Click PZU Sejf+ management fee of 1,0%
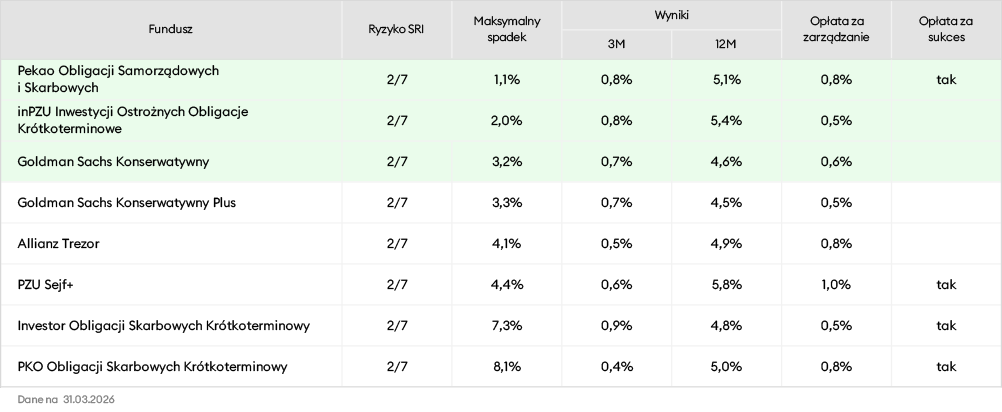Viewport: 1002px width, 412px height. click(x=839, y=285)
